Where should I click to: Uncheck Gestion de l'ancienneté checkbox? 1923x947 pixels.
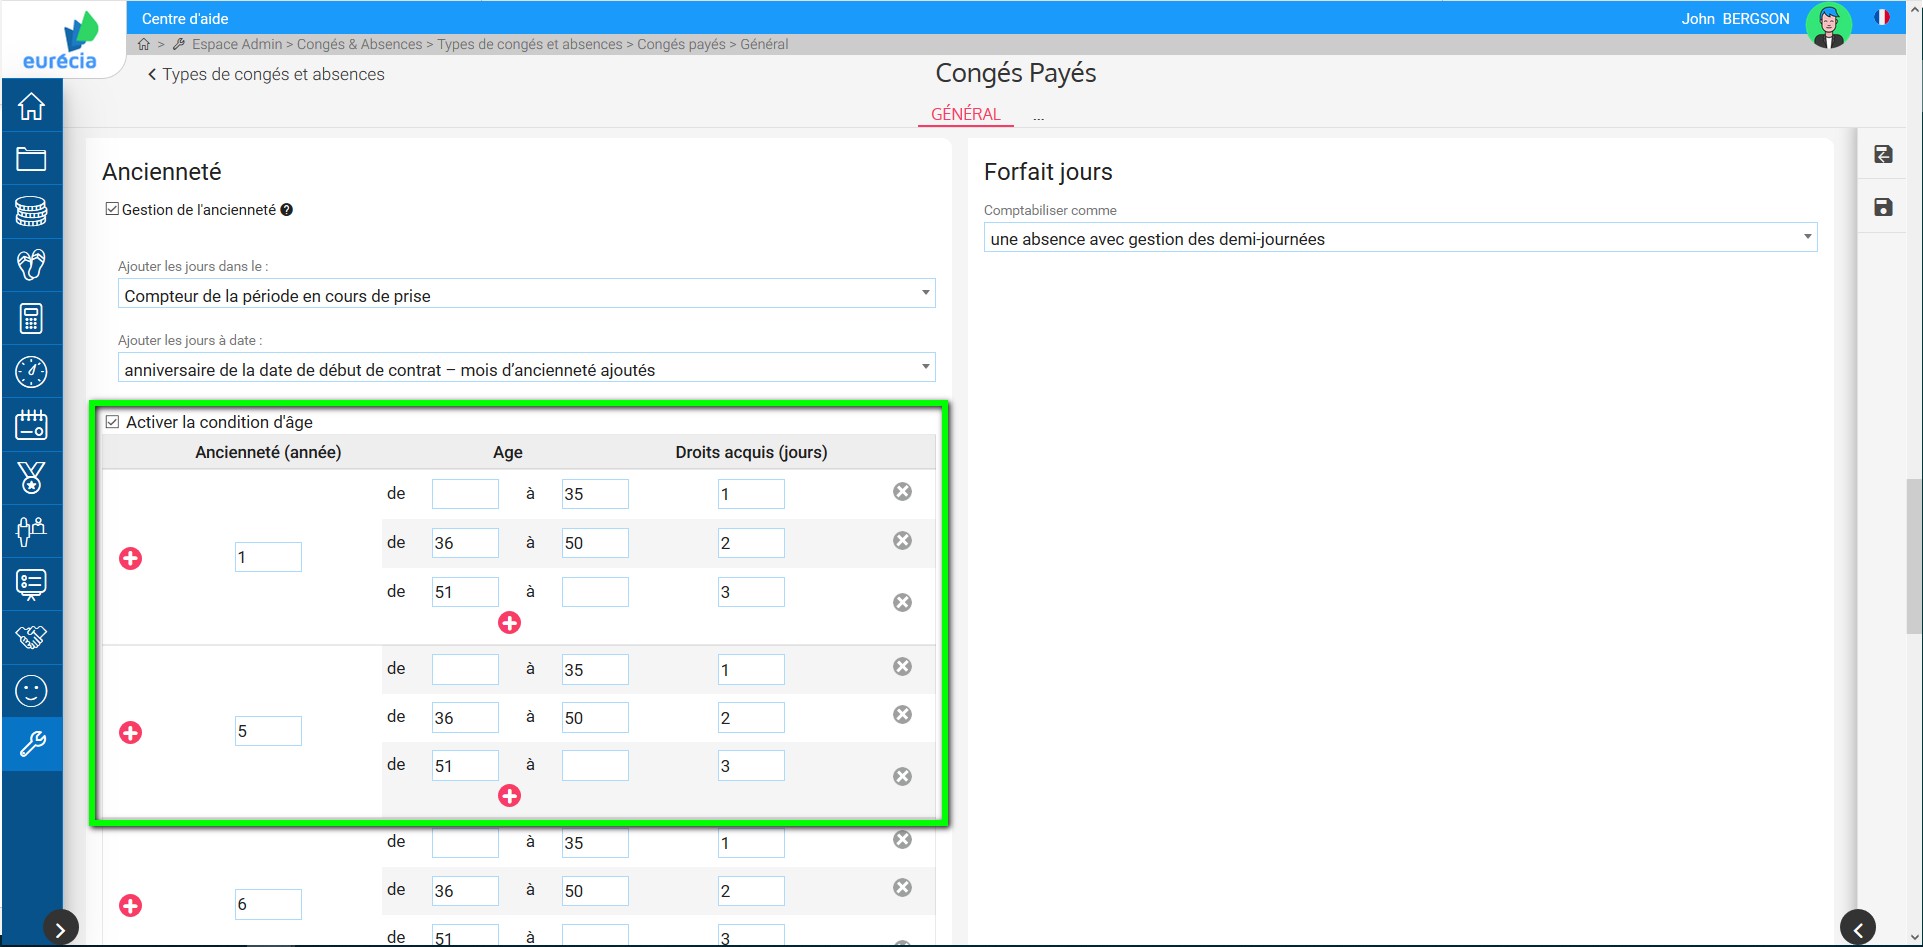[112, 209]
